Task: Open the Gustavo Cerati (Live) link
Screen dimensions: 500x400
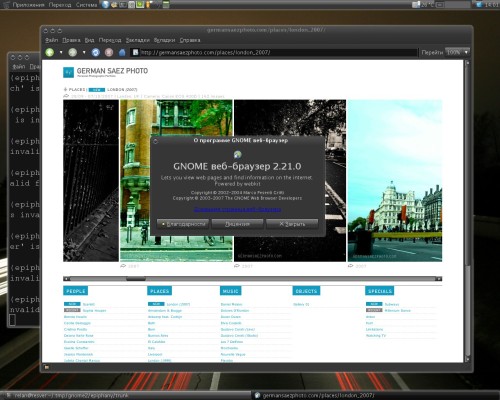Action: click(x=238, y=329)
